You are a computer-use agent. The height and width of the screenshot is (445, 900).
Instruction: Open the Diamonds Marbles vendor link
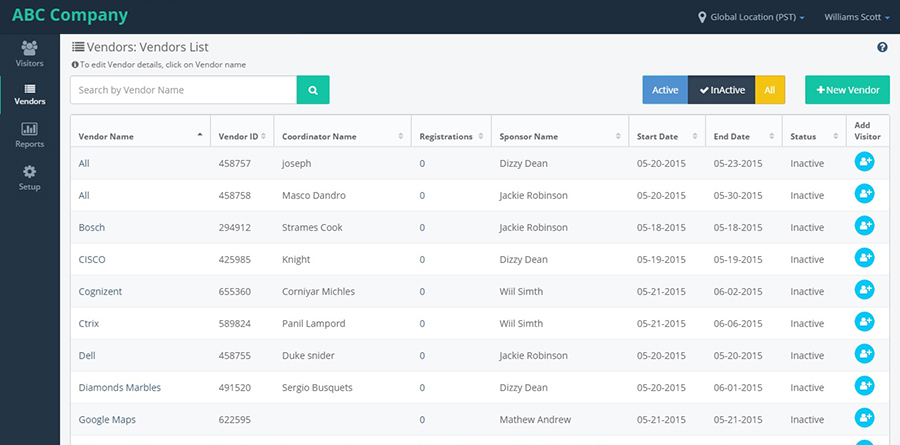[x=120, y=388]
